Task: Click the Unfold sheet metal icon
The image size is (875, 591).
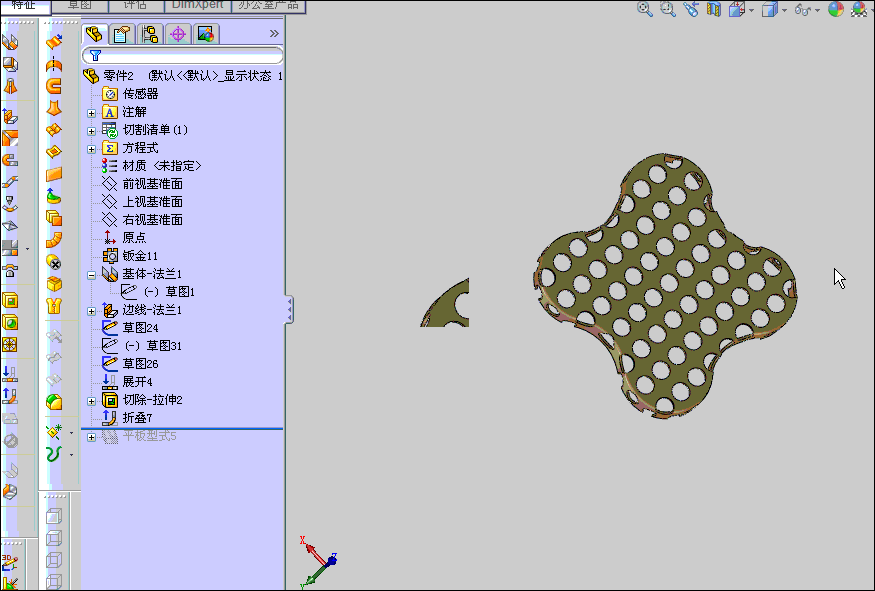Action: point(10,374)
